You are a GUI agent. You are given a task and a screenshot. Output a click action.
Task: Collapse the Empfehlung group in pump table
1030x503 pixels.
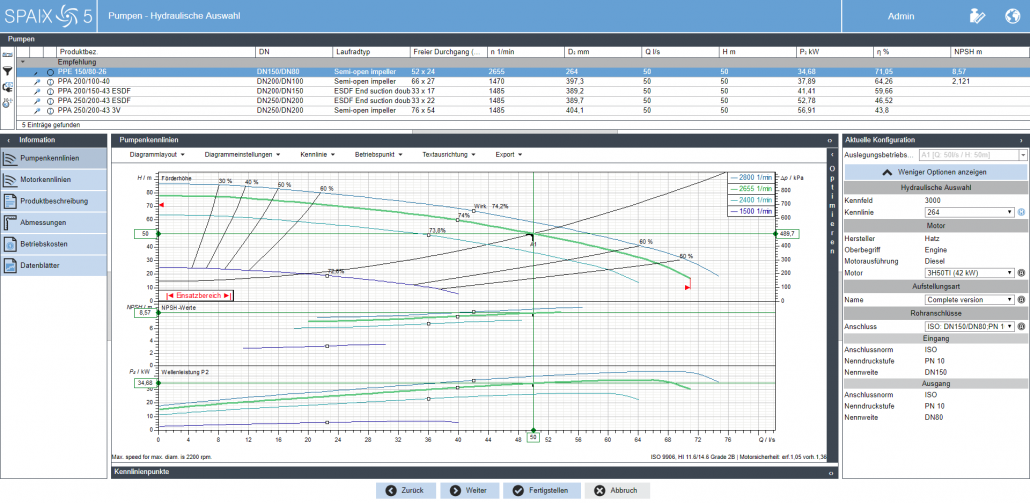(x=23, y=62)
